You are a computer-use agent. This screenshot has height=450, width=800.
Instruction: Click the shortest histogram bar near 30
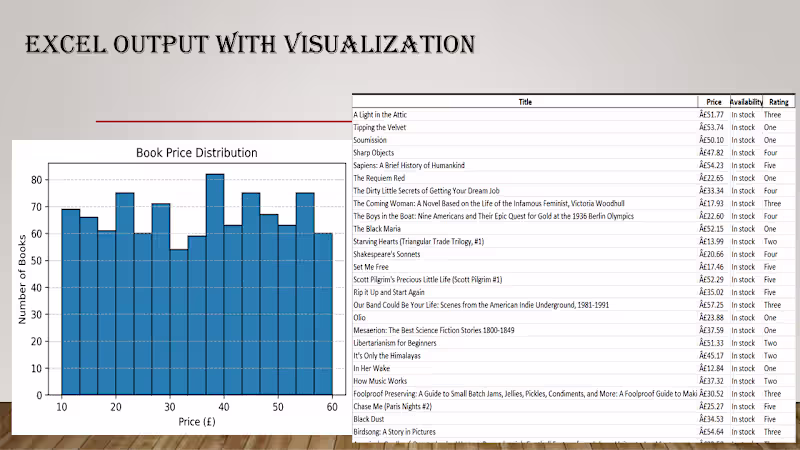tap(179, 322)
